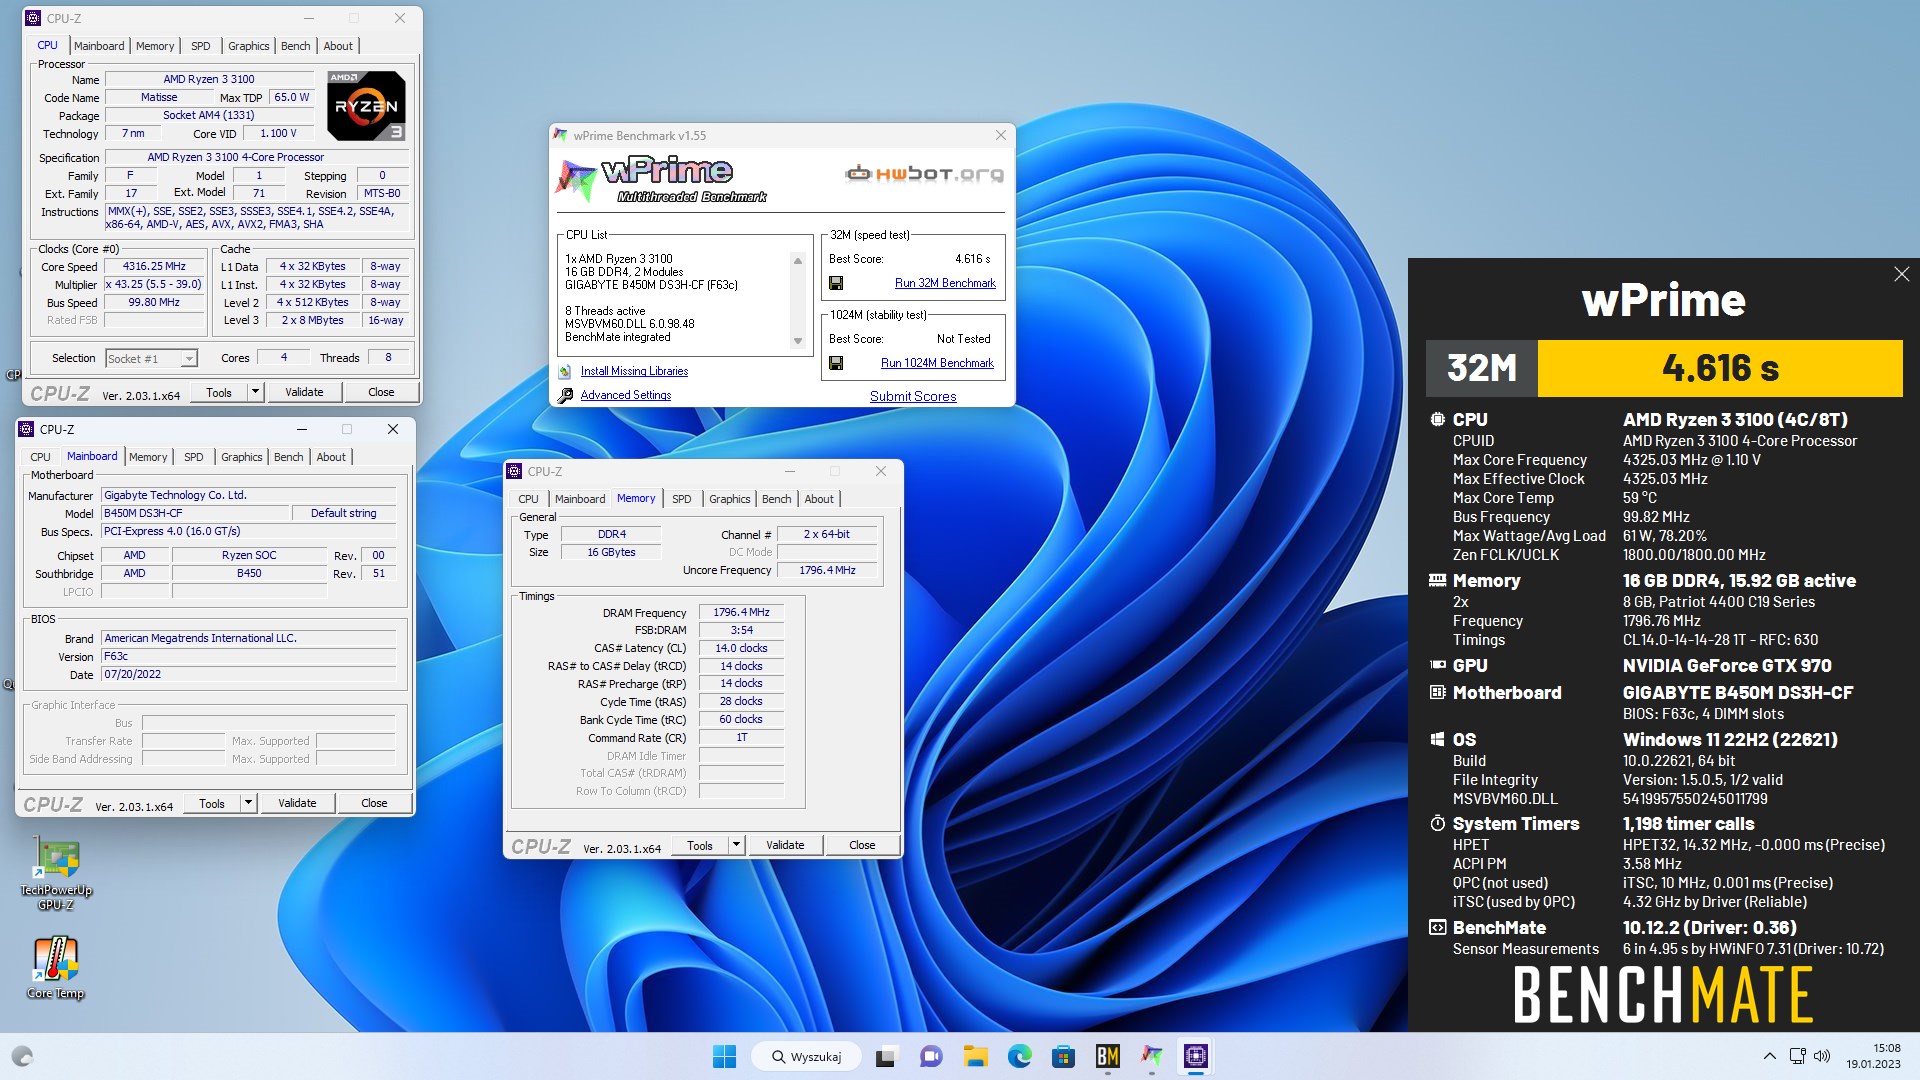Click the CAS# Latency 14.0 clocks value

pos(741,648)
